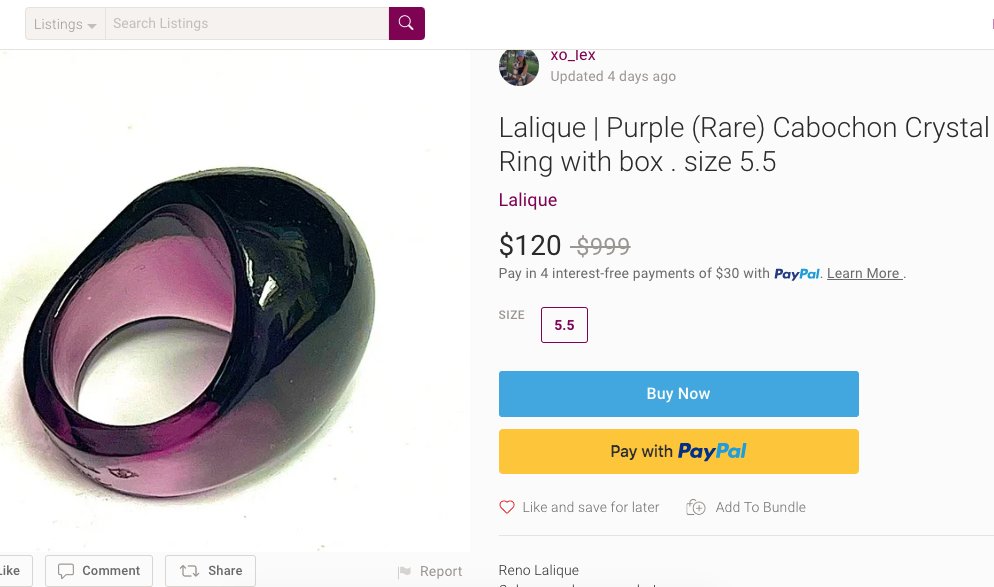Click Like and save for later text

coord(590,507)
